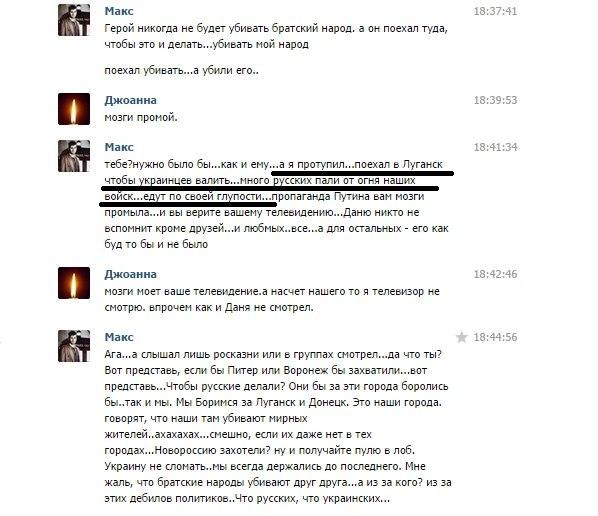Select Джоанна's message starting "мозги моет ваше телевидение"
This screenshot has height=516, width=598.
pos(272,299)
